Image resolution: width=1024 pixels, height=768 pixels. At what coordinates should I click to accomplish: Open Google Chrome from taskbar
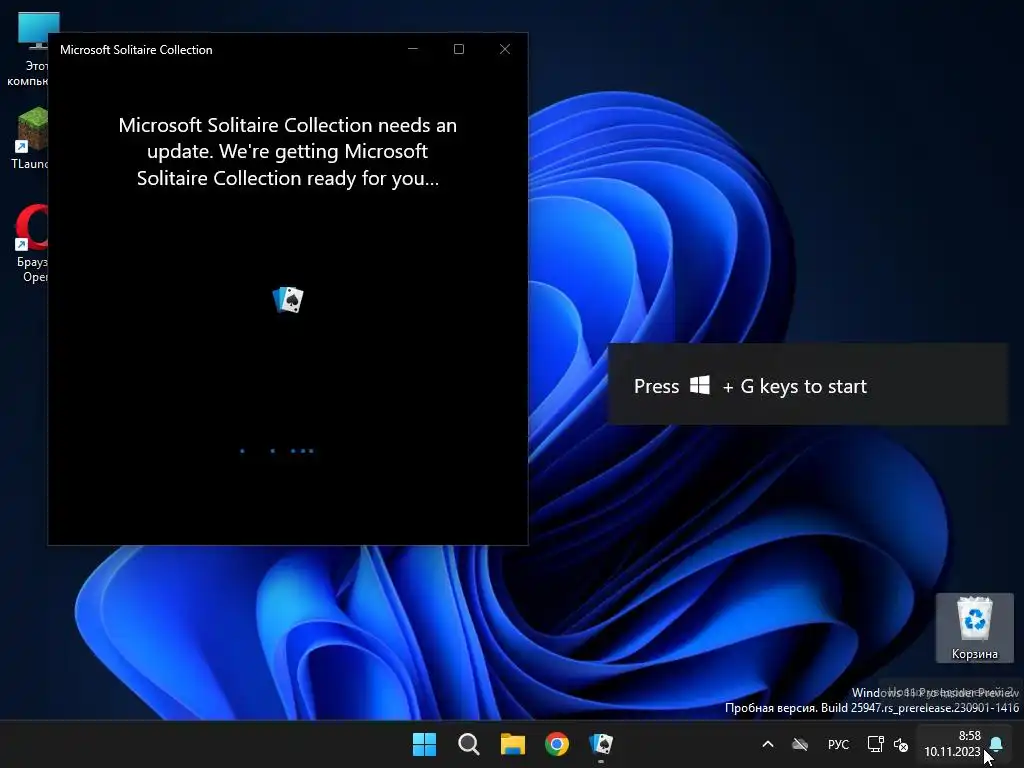coord(557,744)
